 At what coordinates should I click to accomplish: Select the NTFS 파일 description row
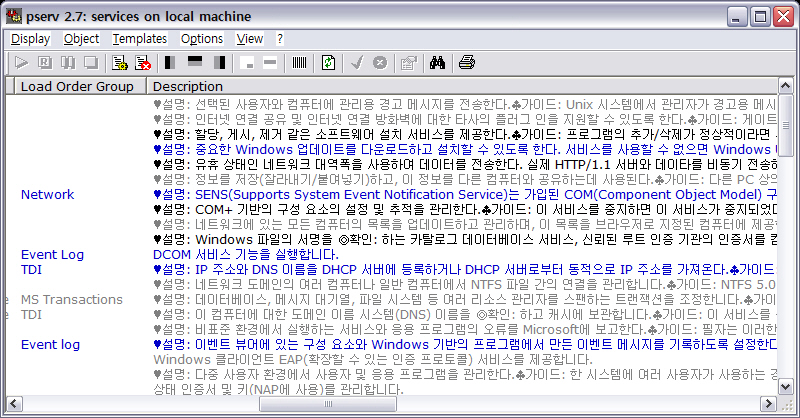coord(465,284)
